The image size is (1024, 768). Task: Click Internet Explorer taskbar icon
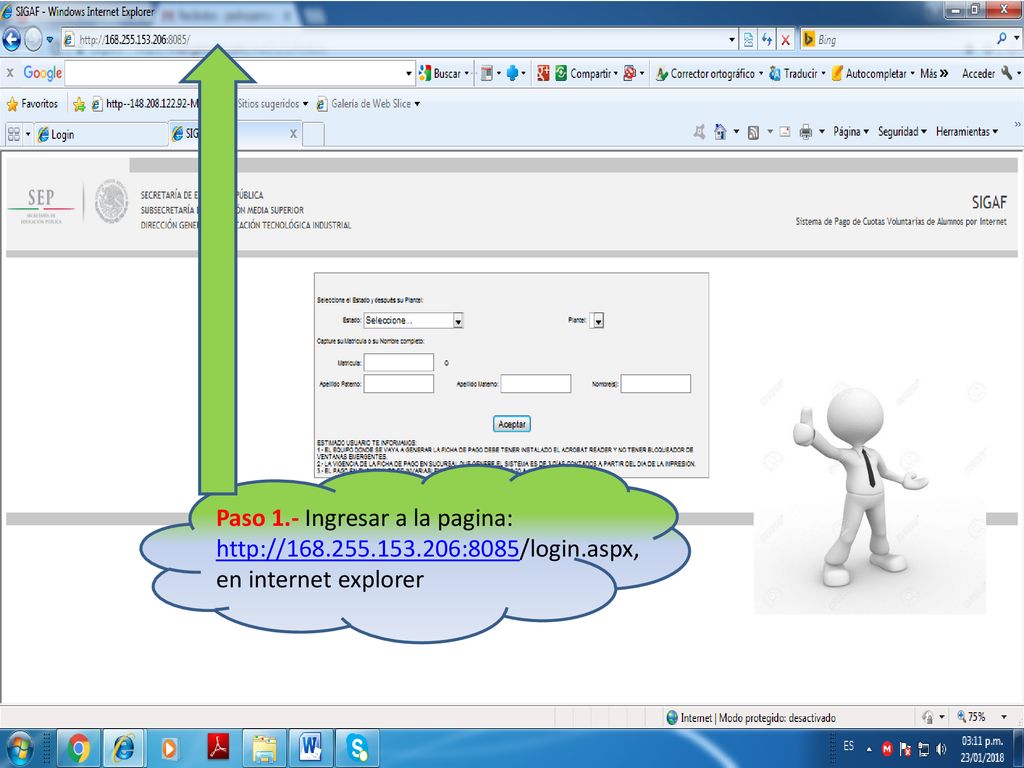124,748
